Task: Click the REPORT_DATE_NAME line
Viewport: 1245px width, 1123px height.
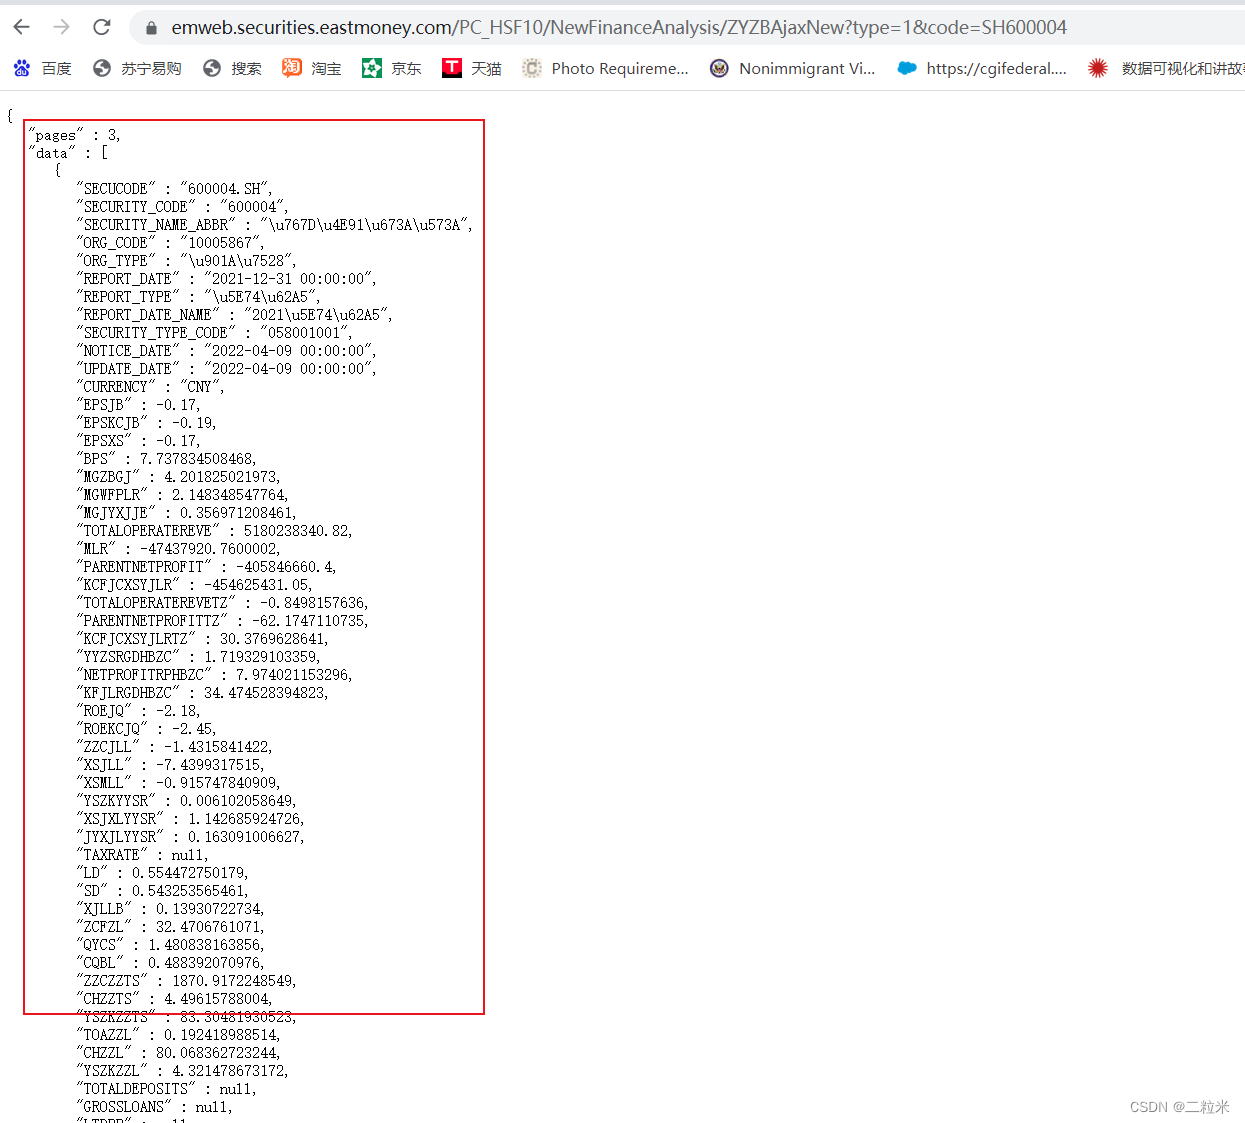Action: point(235,315)
